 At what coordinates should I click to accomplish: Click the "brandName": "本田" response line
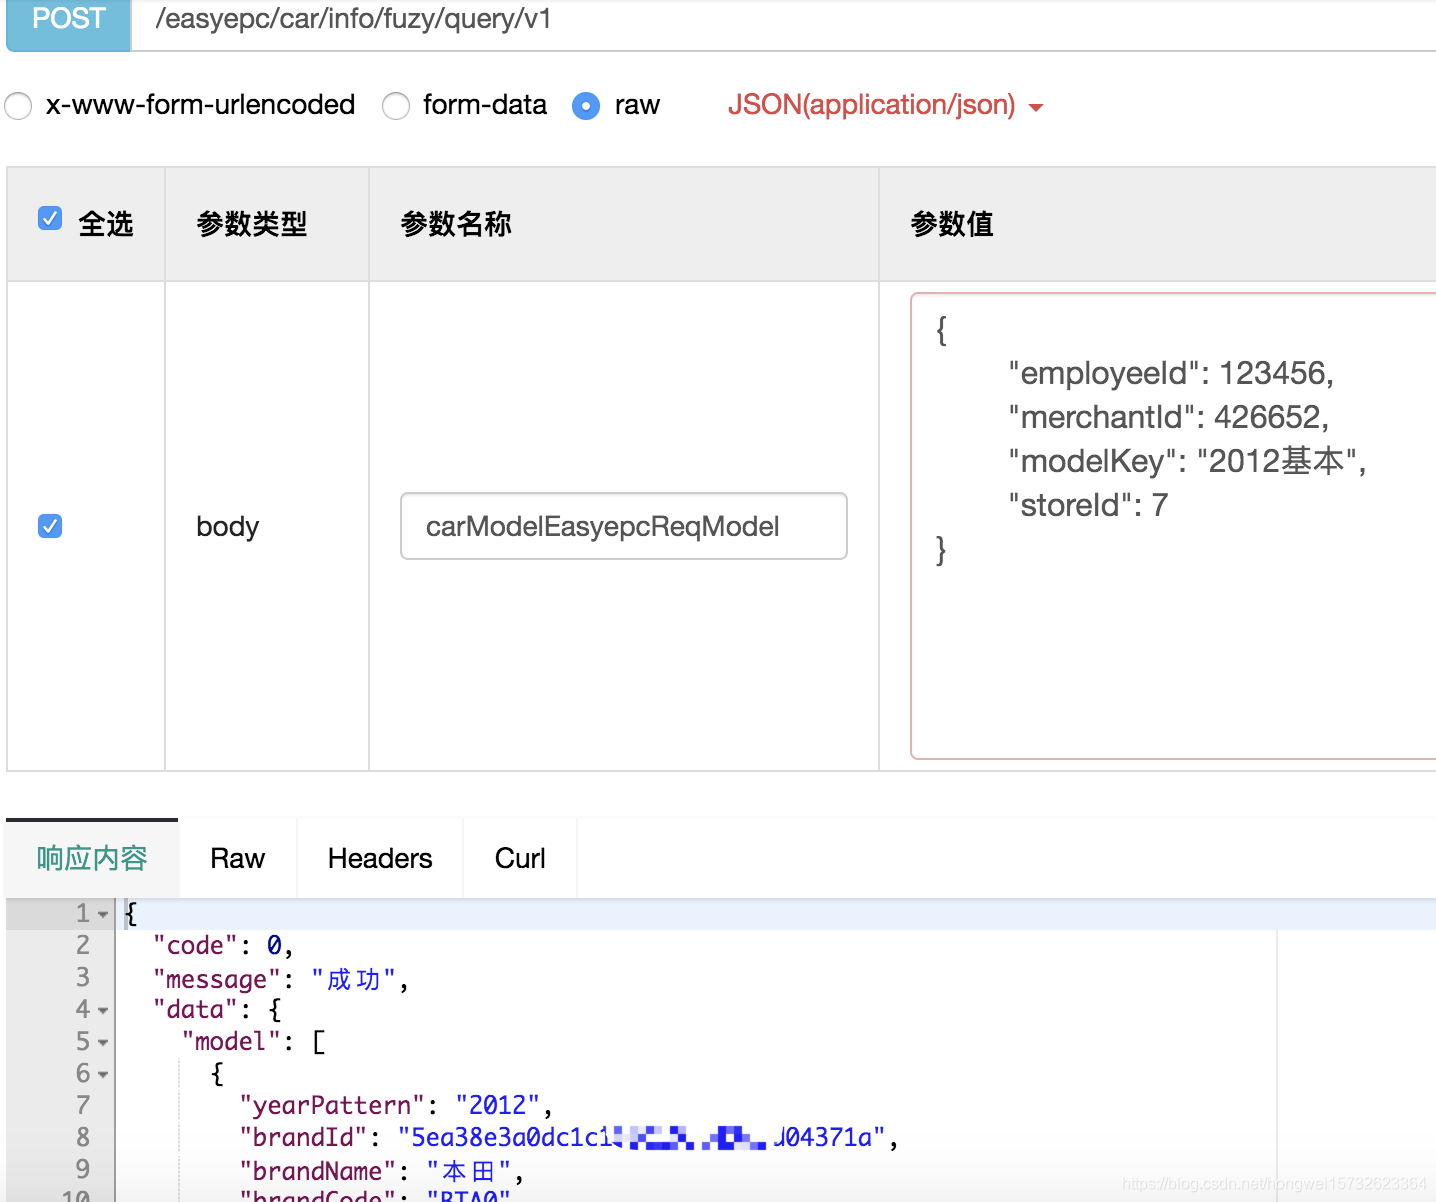click(381, 1171)
